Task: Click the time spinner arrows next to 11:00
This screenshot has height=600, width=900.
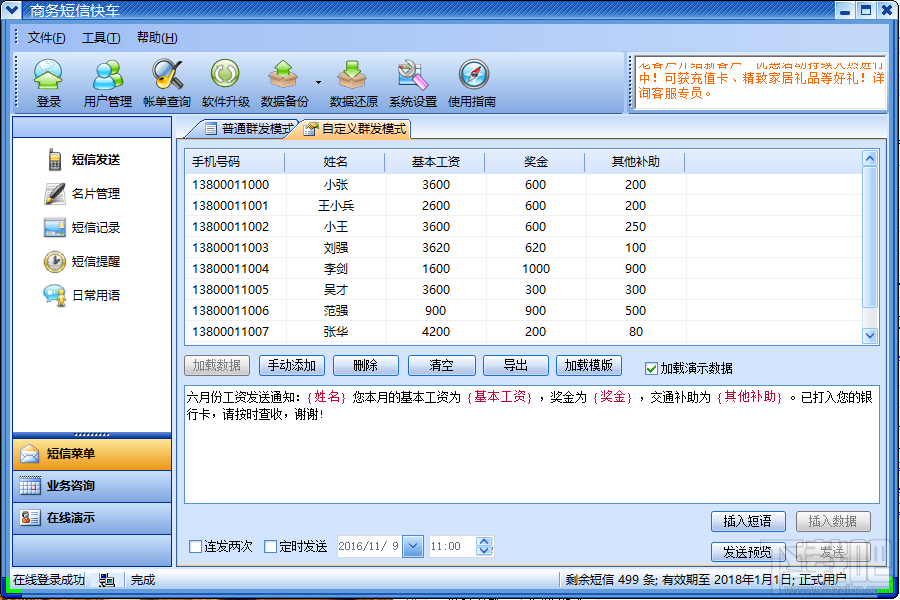Action: coord(484,546)
